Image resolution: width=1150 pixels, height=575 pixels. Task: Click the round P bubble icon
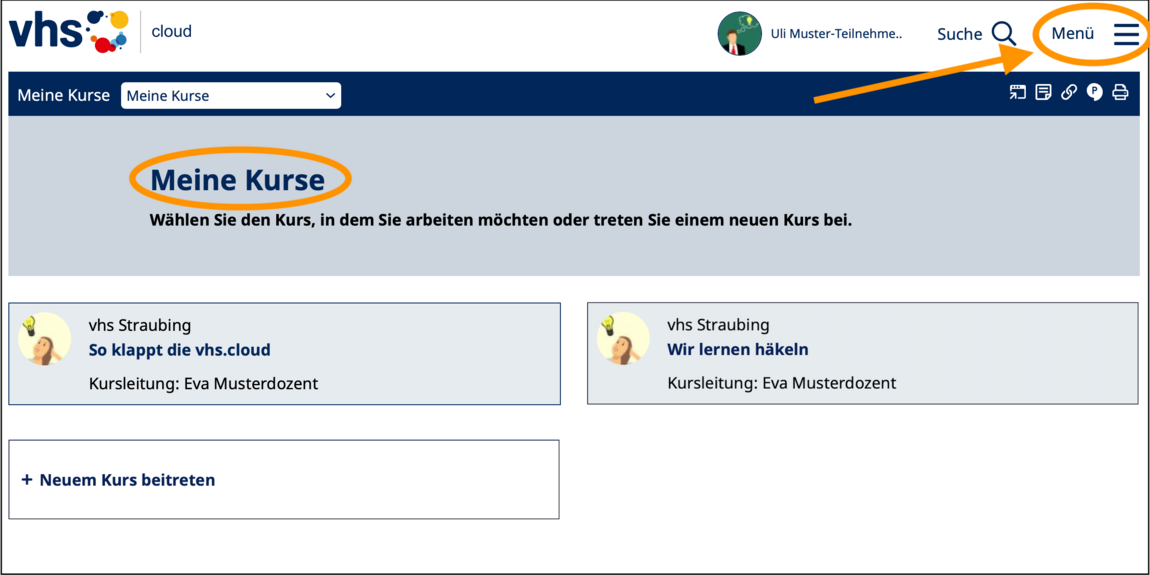coord(1095,93)
